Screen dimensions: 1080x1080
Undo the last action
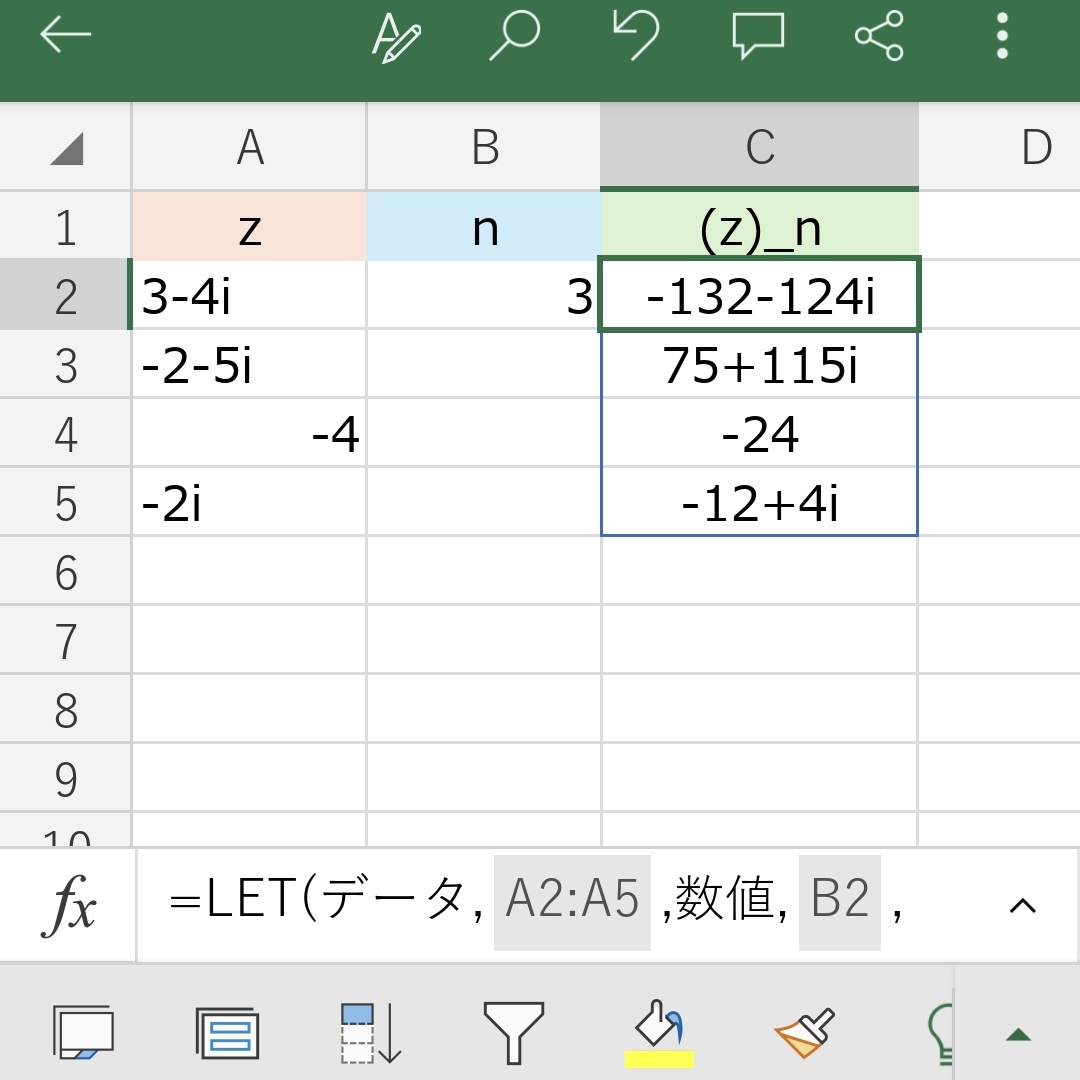(x=635, y=36)
